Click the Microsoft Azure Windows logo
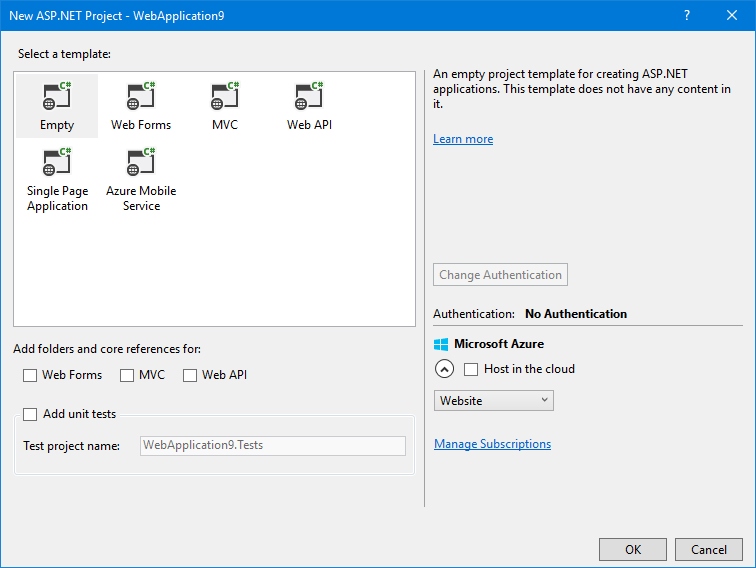Image resolution: width=756 pixels, height=568 pixels. 441,344
